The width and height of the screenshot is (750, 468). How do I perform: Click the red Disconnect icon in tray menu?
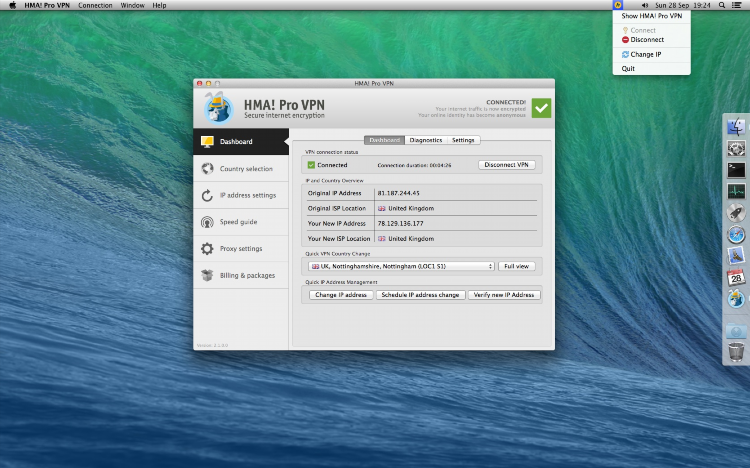[625, 40]
